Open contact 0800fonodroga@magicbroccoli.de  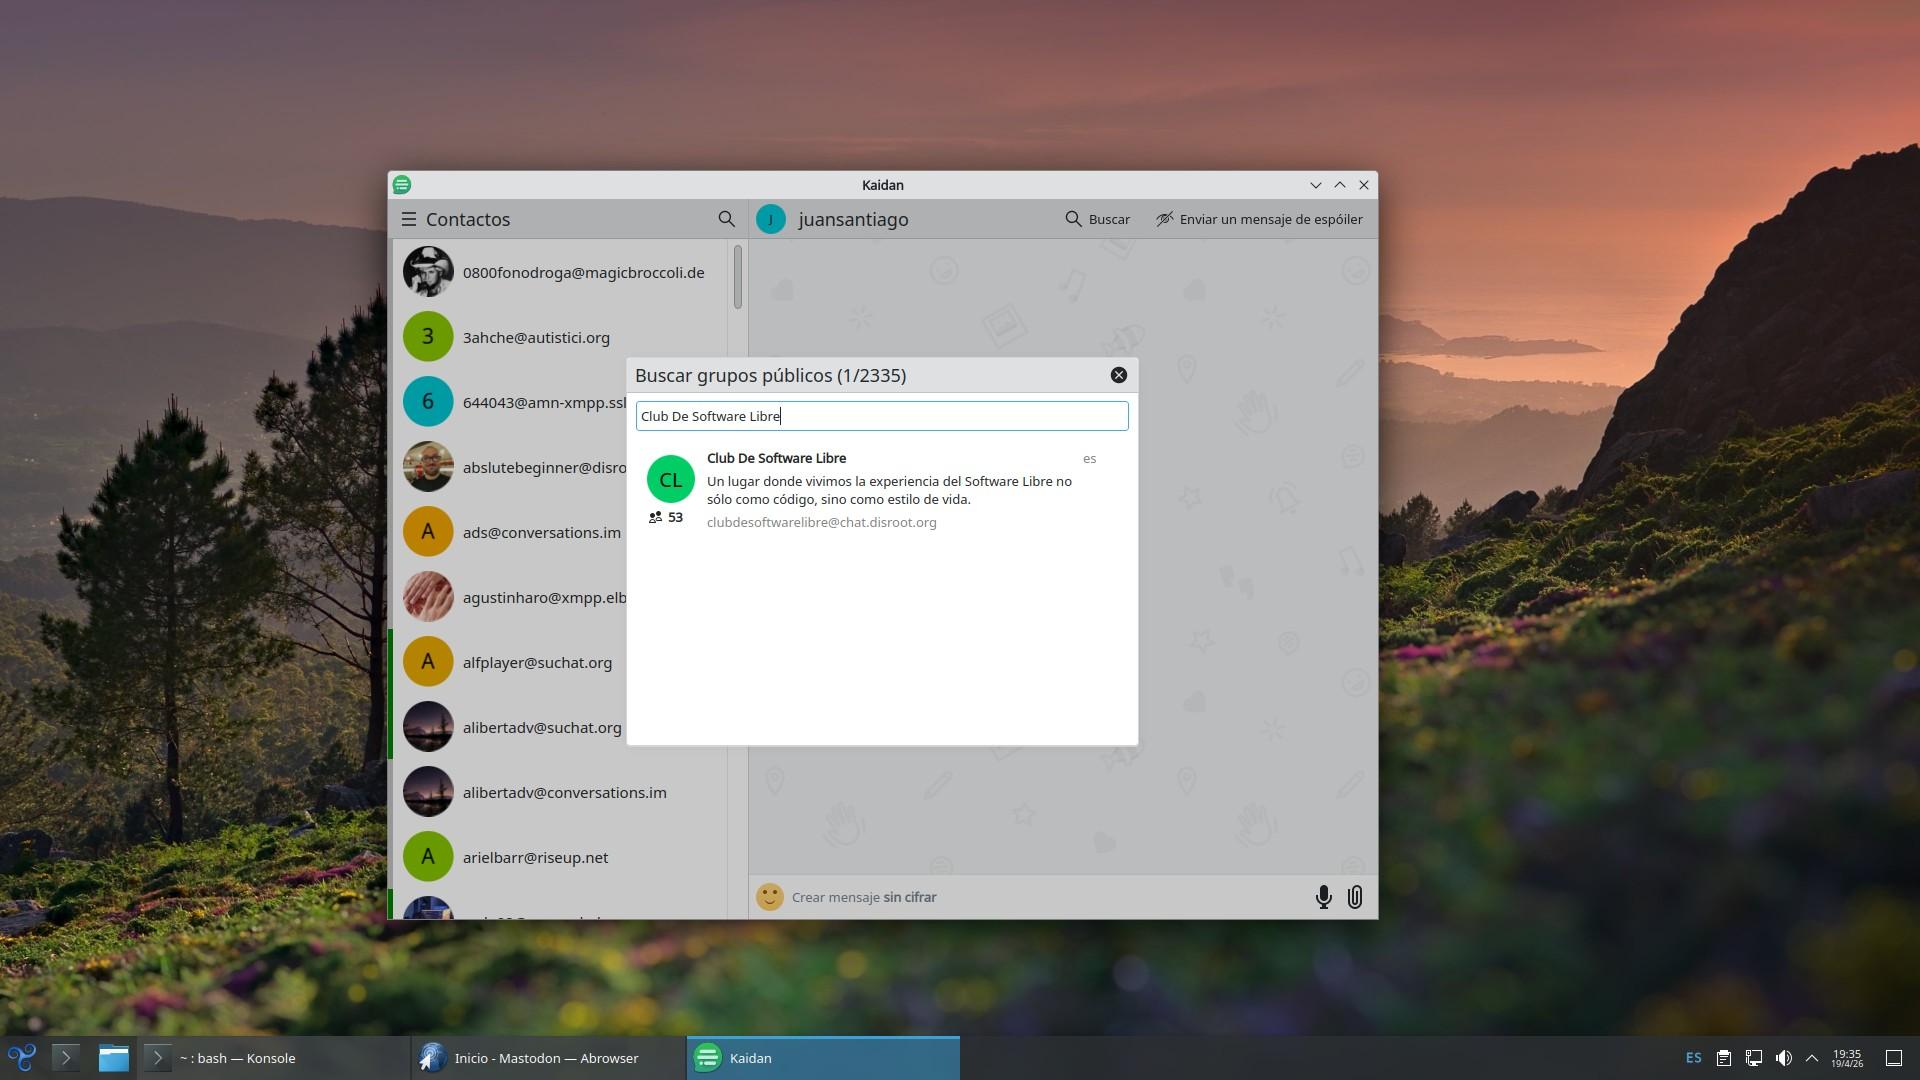(x=560, y=272)
